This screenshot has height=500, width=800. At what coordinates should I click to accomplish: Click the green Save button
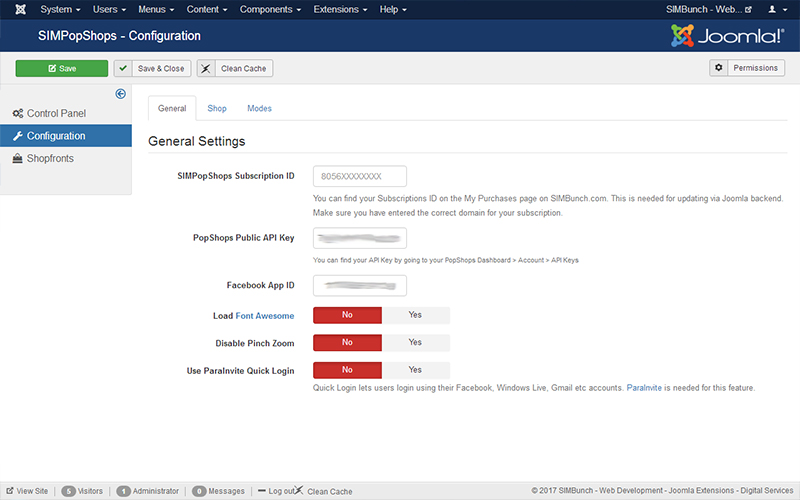pyautogui.click(x=62, y=68)
